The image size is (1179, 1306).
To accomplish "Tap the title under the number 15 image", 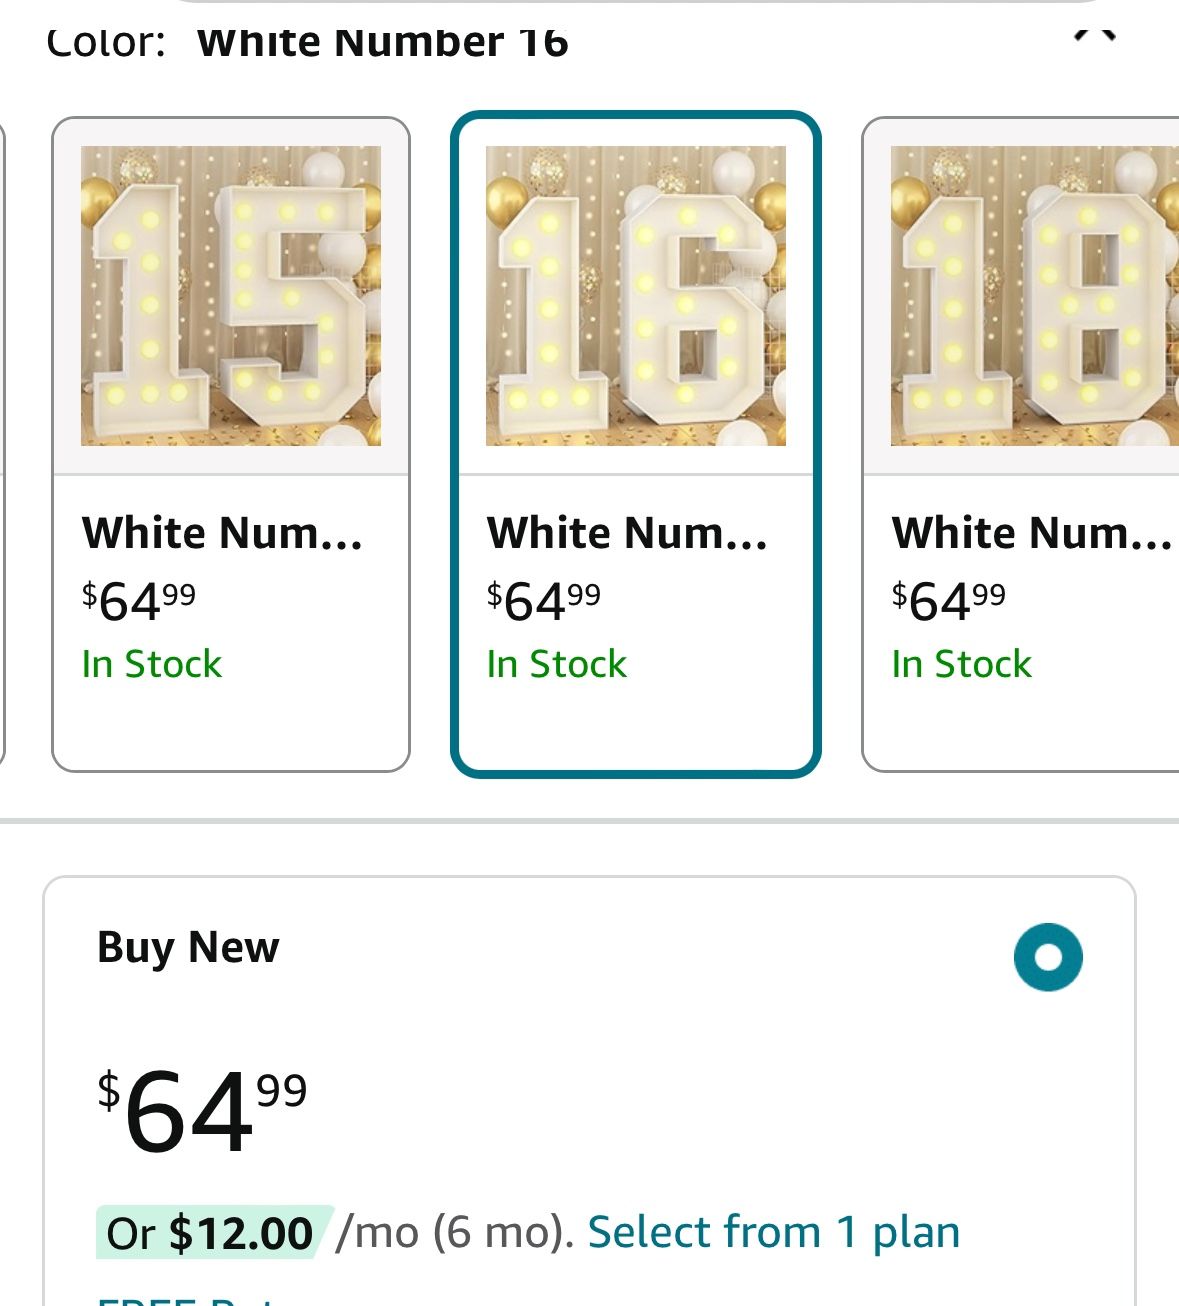I will pyautogui.click(x=222, y=533).
